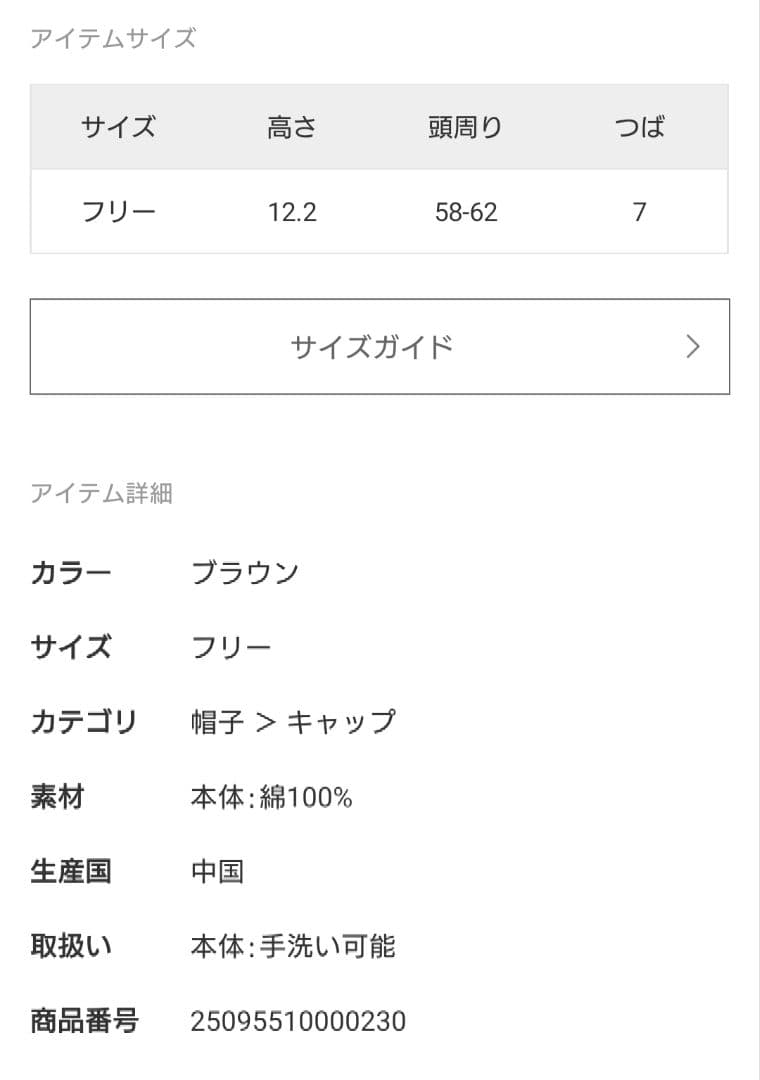Open the 帽子 category link

(x=217, y=722)
